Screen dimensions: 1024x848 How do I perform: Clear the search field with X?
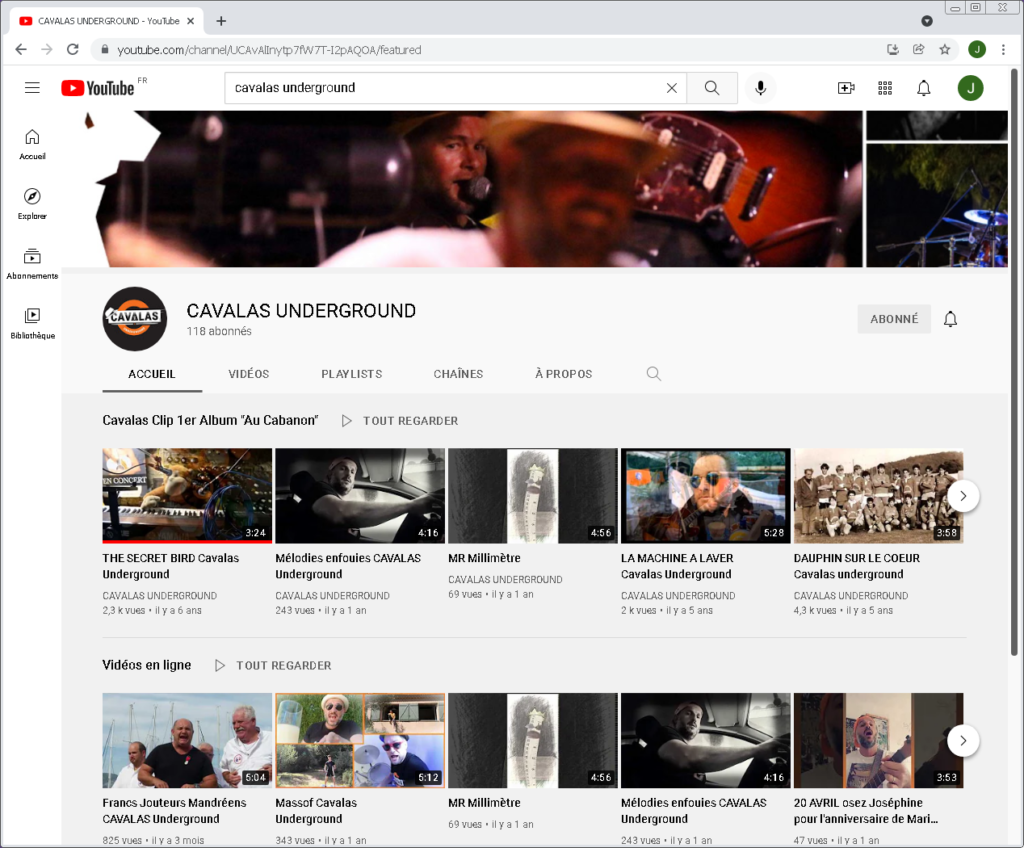click(x=671, y=88)
